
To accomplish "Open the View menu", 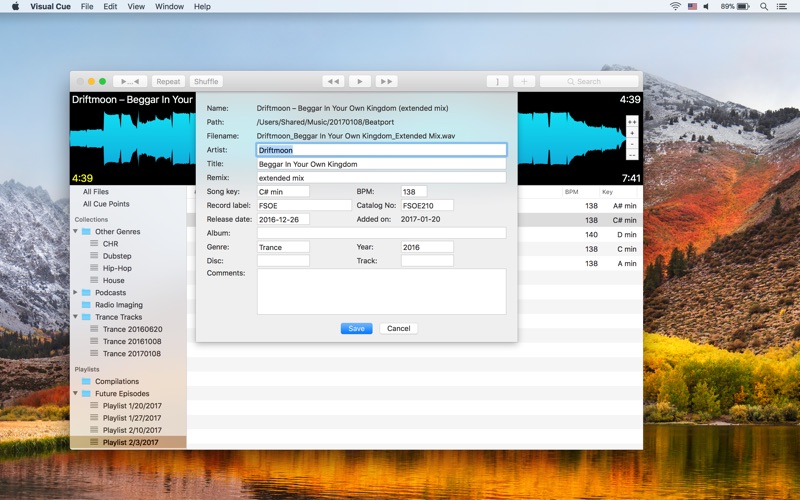I will tap(136, 6).
